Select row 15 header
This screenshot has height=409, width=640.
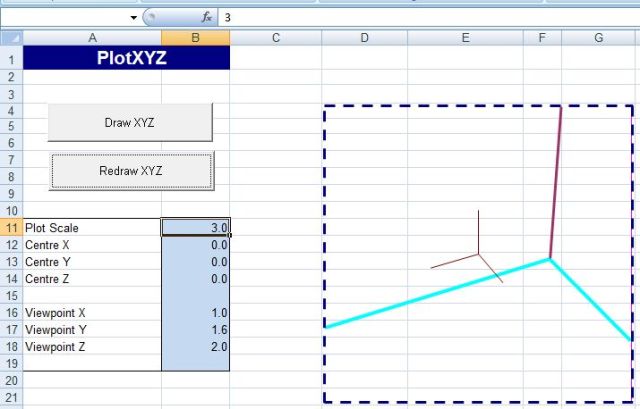tap(11, 296)
